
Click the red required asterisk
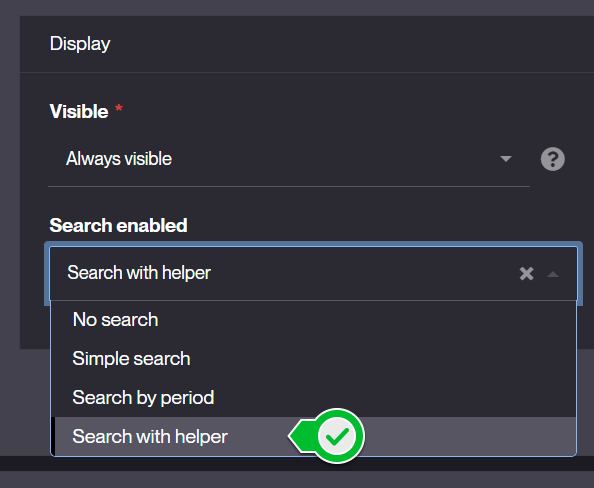pyautogui.click(x=119, y=108)
